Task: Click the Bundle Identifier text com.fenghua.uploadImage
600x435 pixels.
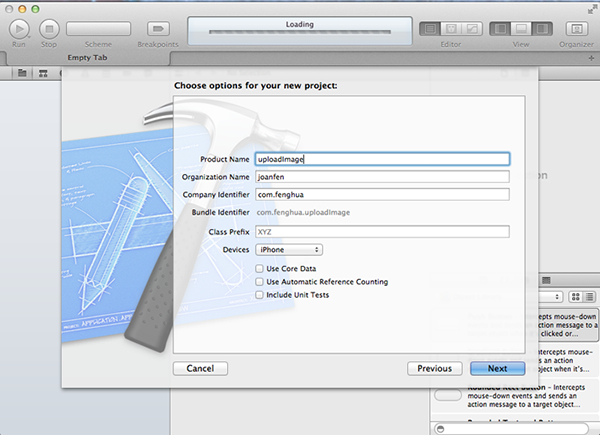Action: [303, 212]
